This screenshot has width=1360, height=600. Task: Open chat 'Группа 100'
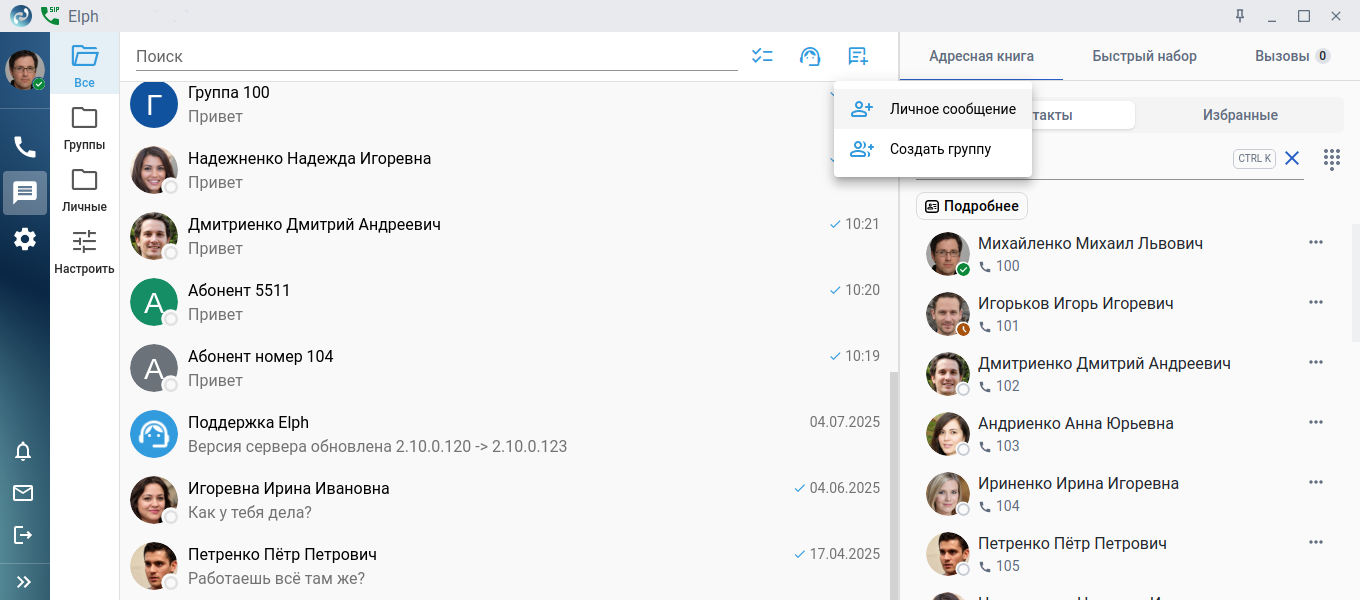click(x=505, y=104)
